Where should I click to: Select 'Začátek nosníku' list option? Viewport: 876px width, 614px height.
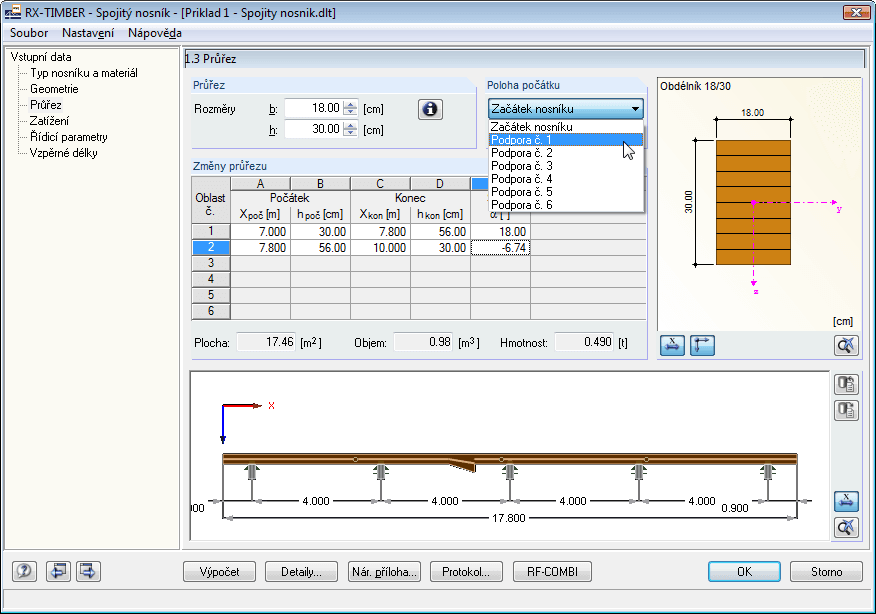tap(566, 127)
